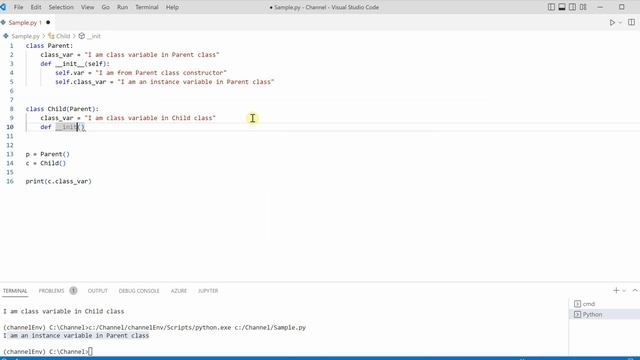The width and height of the screenshot is (640, 360).
Task: Create a new terminal with plus icon
Action: click(x=616, y=290)
